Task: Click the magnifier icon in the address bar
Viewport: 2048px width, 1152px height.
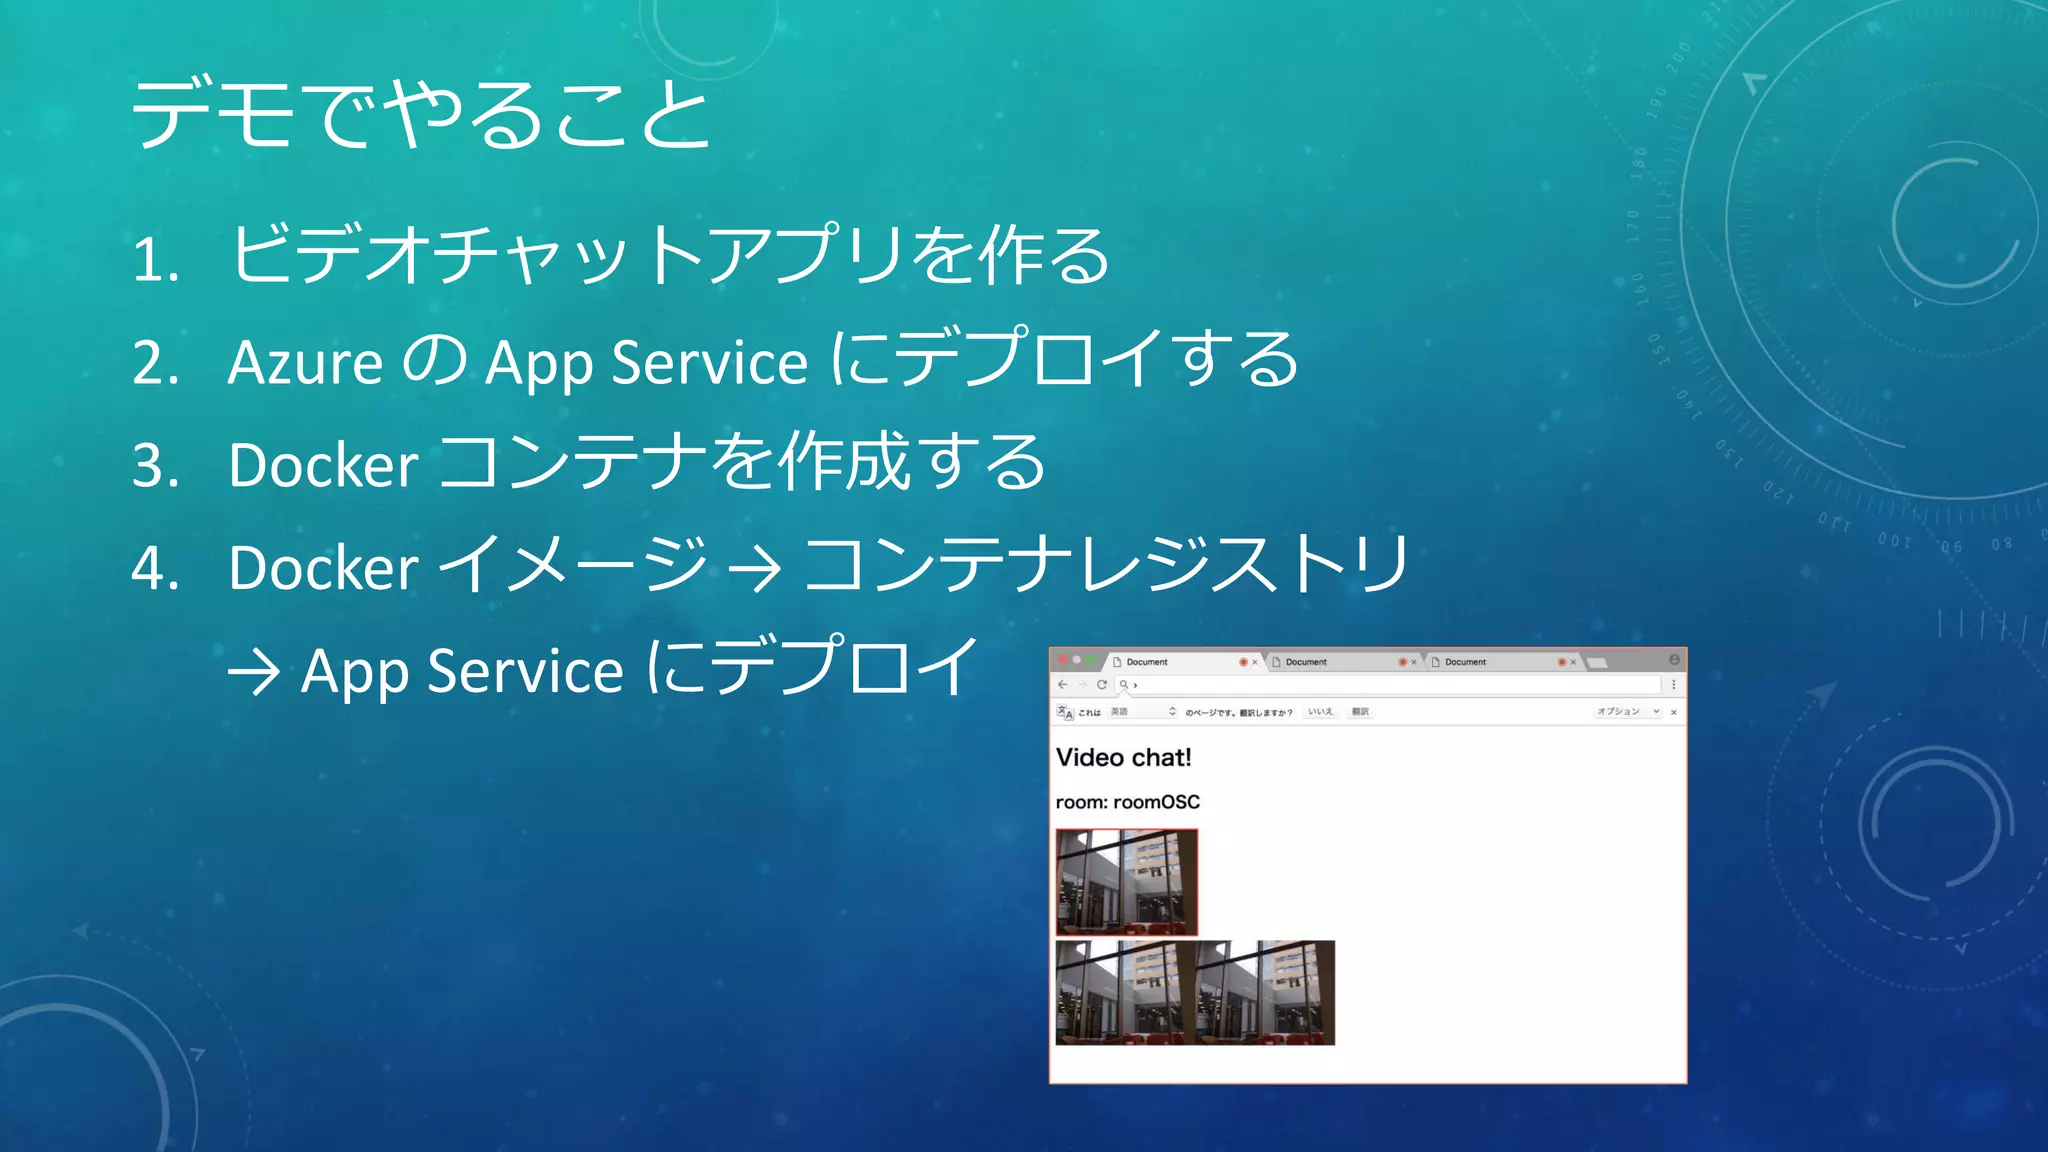Action: tap(1124, 685)
